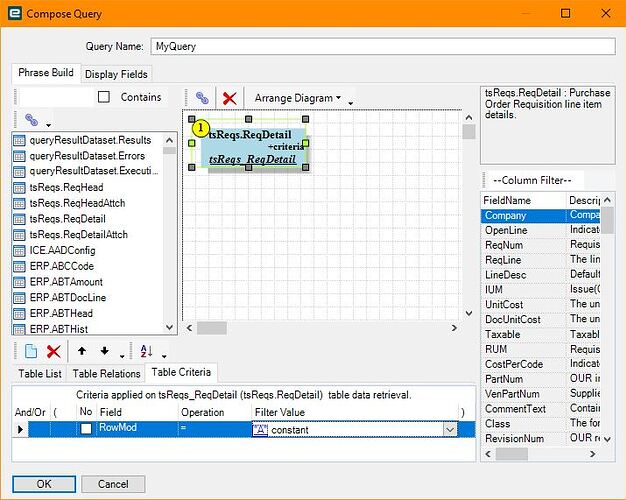626x500 pixels.
Task: Click the constant type icon in Filter Value
Action: click(260, 430)
